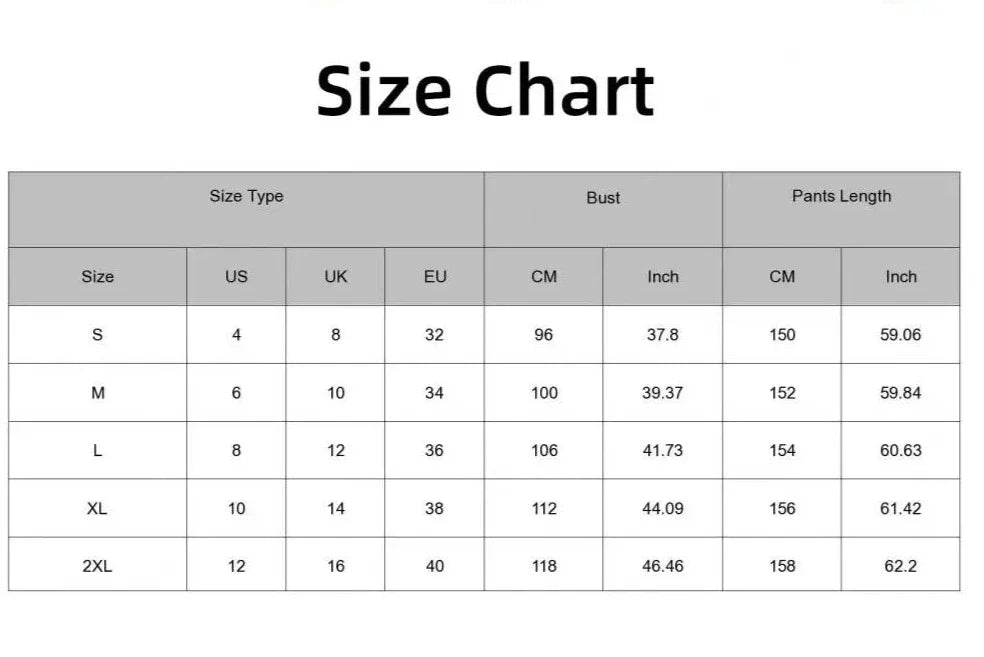The height and width of the screenshot is (657, 984).
Task: Click the Bust column header
Action: pyautogui.click(x=603, y=198)
